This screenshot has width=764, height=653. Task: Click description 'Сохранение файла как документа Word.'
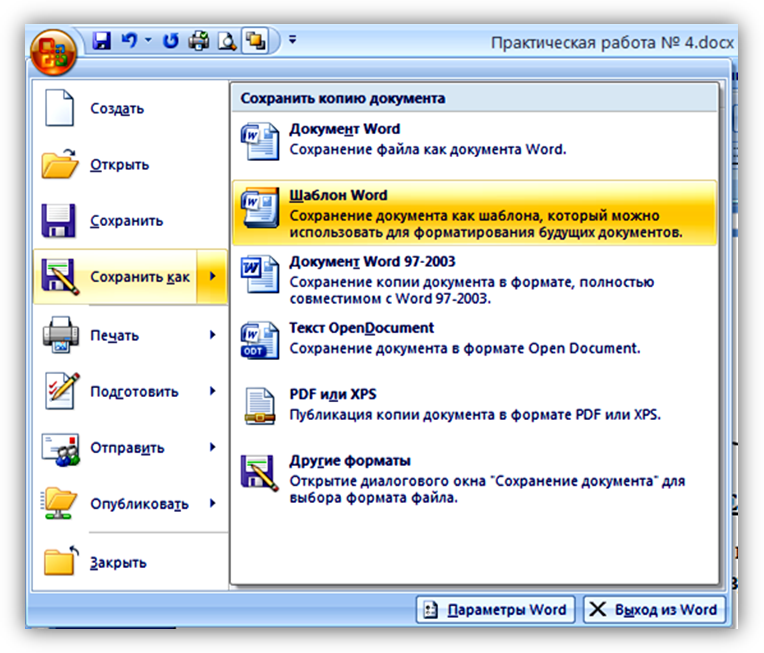pos(428,149)
